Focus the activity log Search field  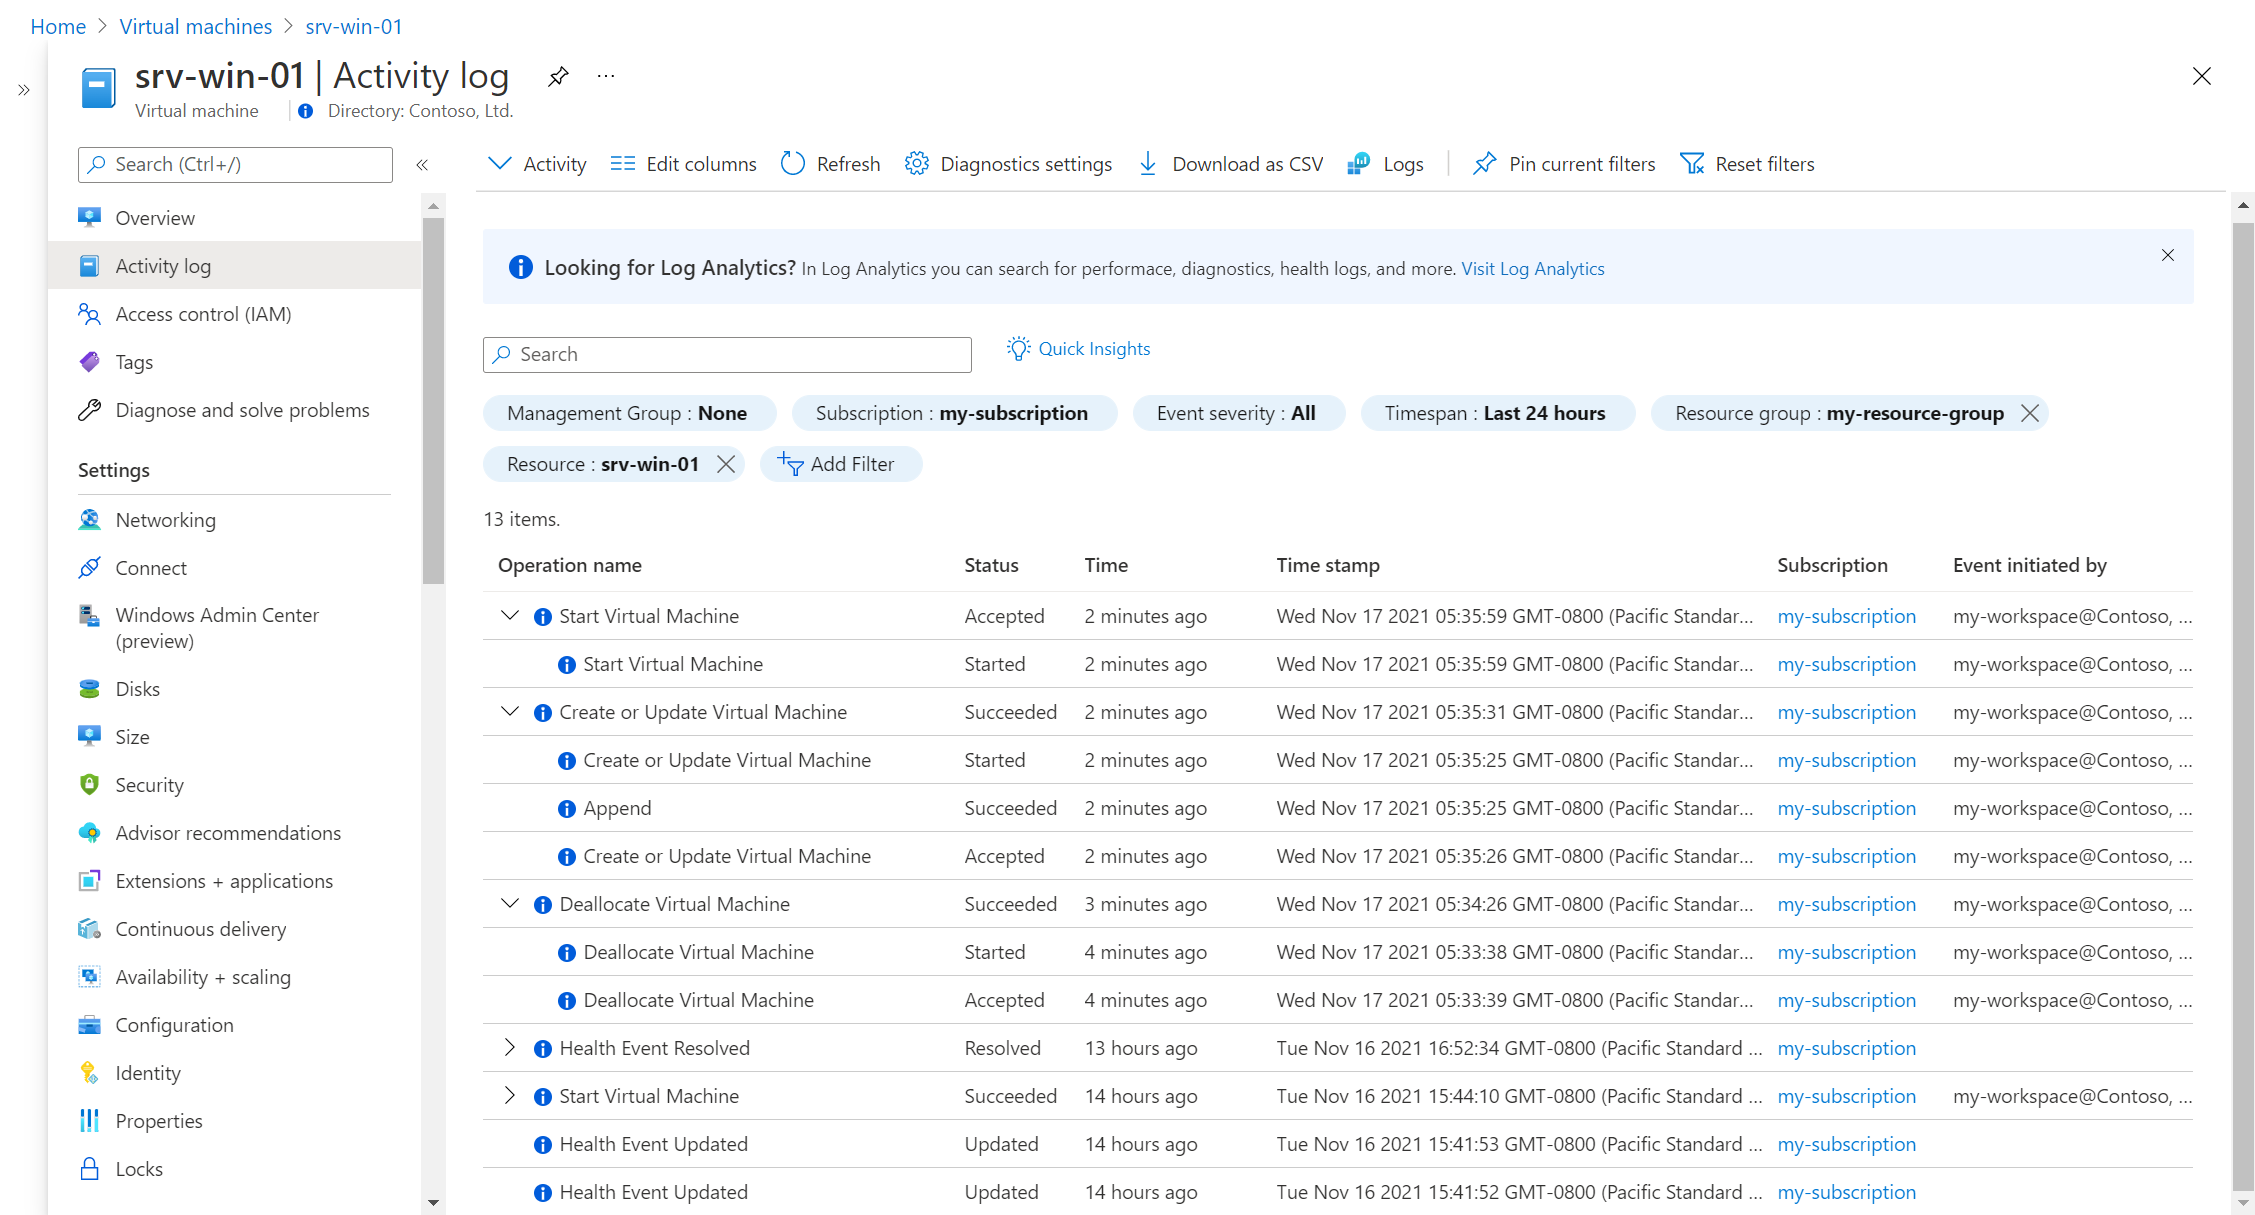727,355
